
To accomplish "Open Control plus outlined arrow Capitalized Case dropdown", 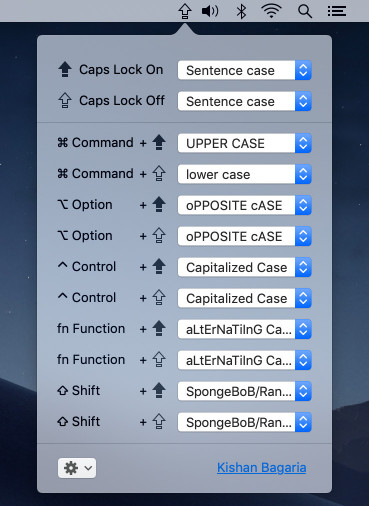I will point(244,298).
